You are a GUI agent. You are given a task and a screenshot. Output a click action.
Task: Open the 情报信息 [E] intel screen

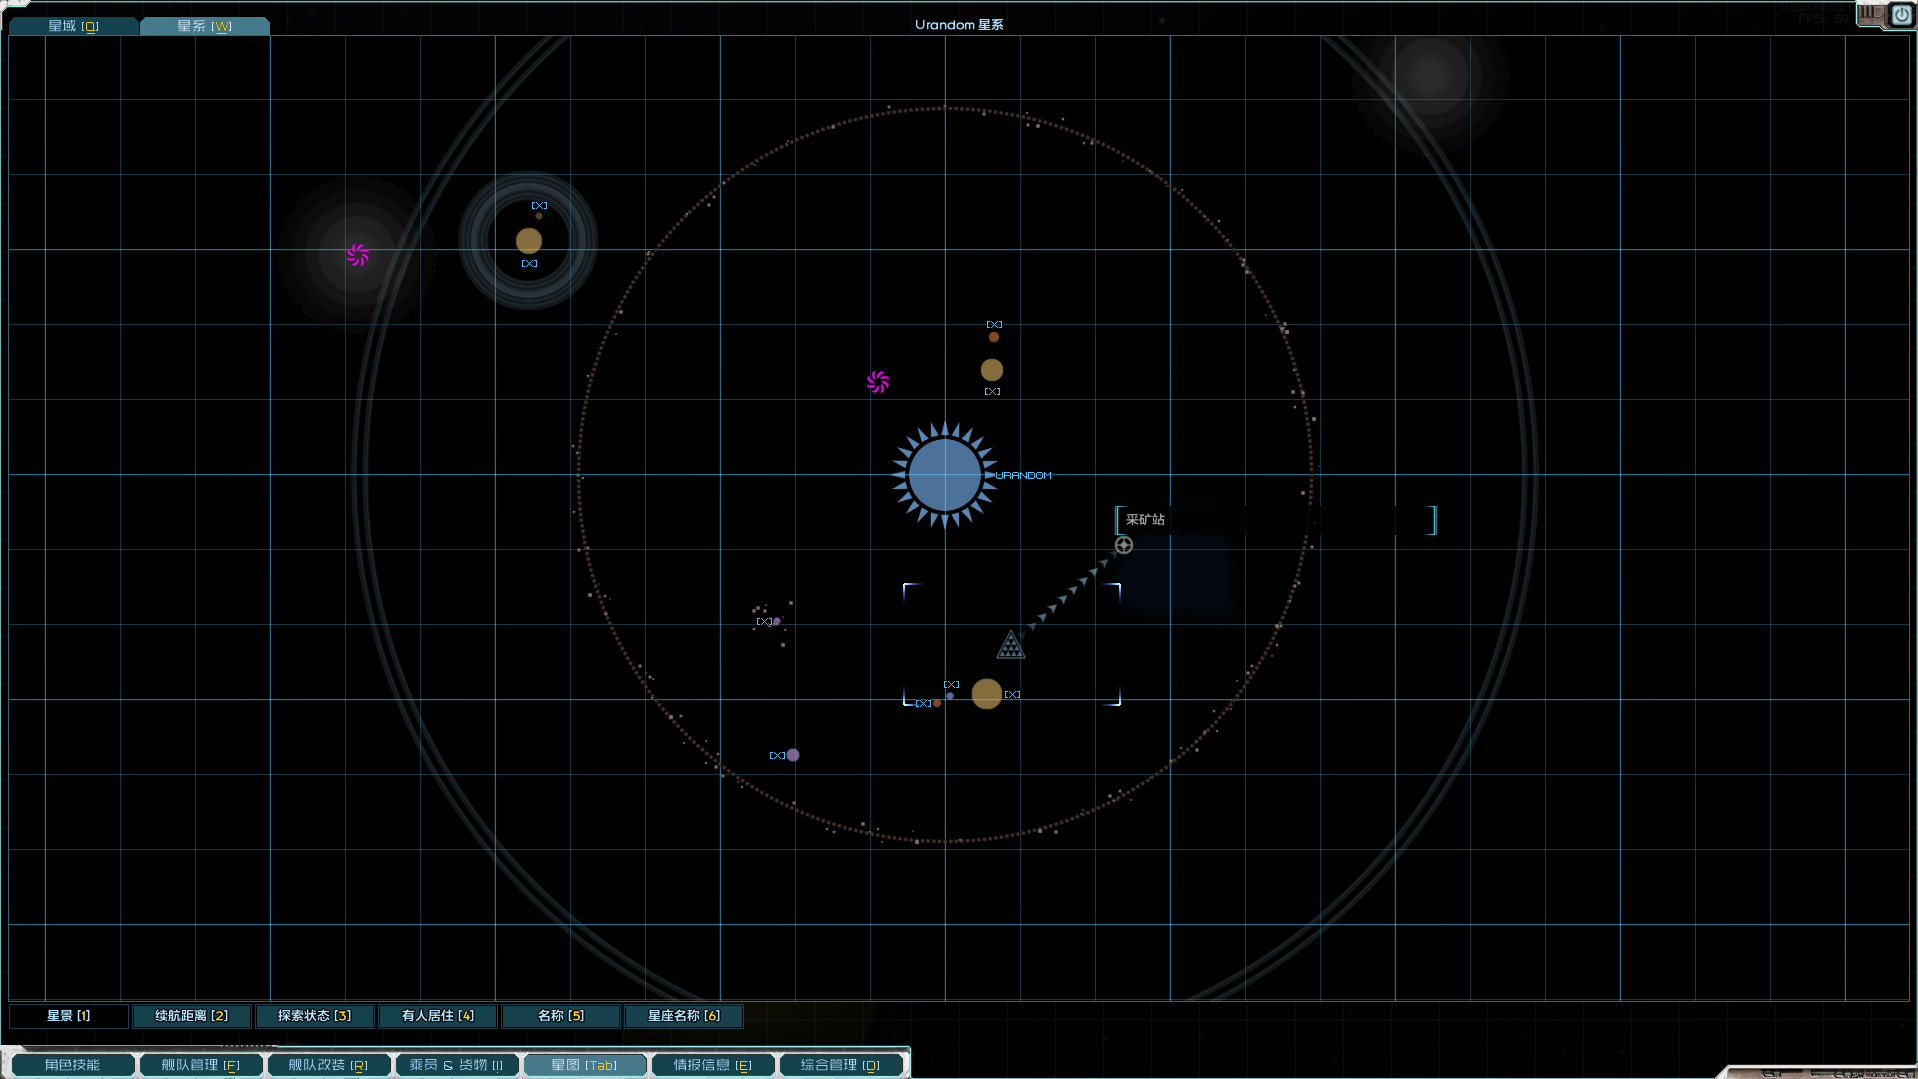[712, 1065]
